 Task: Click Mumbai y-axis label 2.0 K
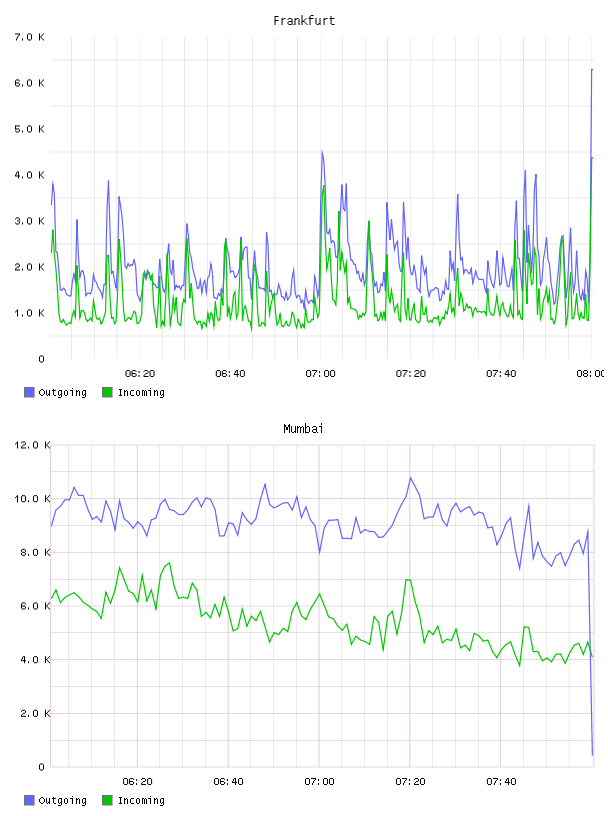[x=35, y=713]
